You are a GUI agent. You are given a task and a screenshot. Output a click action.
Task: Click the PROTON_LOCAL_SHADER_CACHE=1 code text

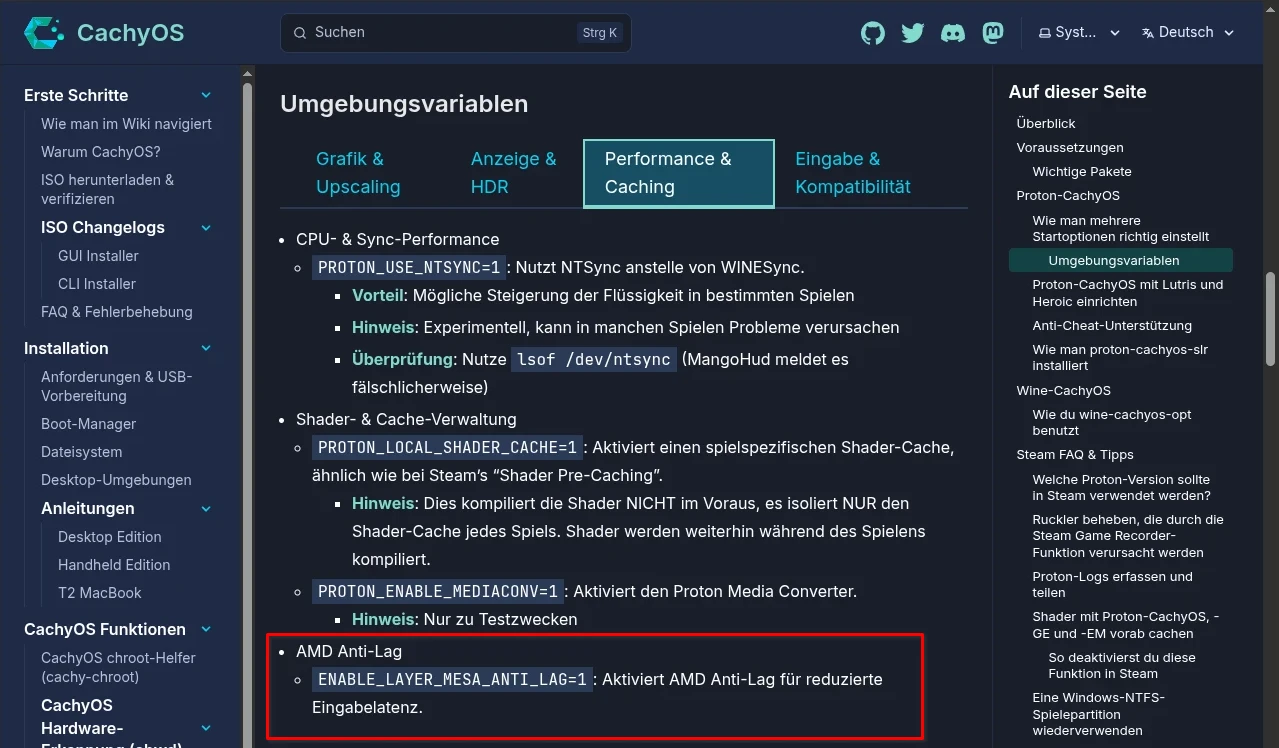(448, 448)
